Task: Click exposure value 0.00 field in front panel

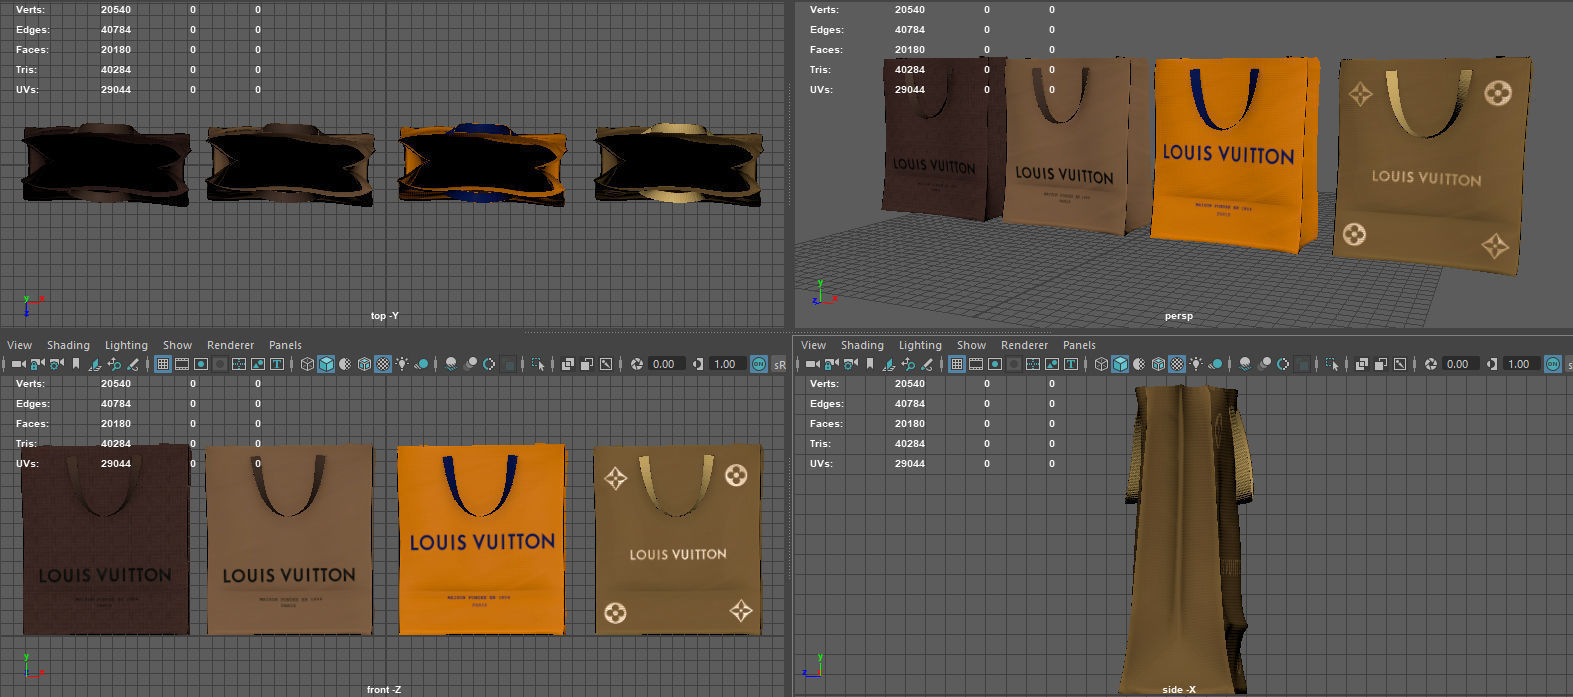Action: pos(667,364)
